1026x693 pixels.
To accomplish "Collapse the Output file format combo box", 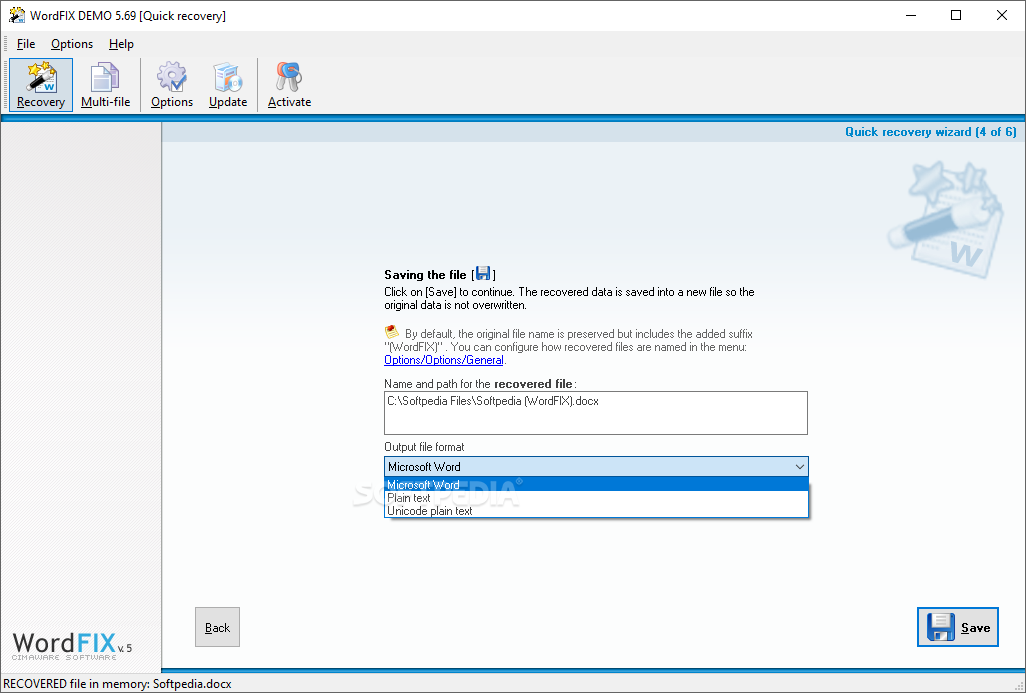I will click(x=800, y=467).
